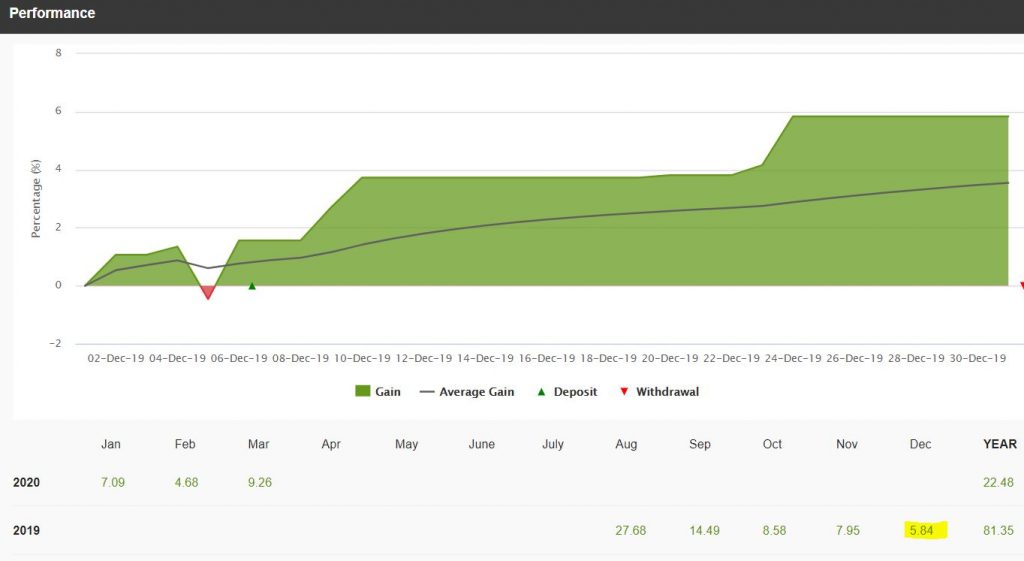Select the green deposit marker on chart baseline
The height and width of the screenshot is (561, 1024).
252,286
